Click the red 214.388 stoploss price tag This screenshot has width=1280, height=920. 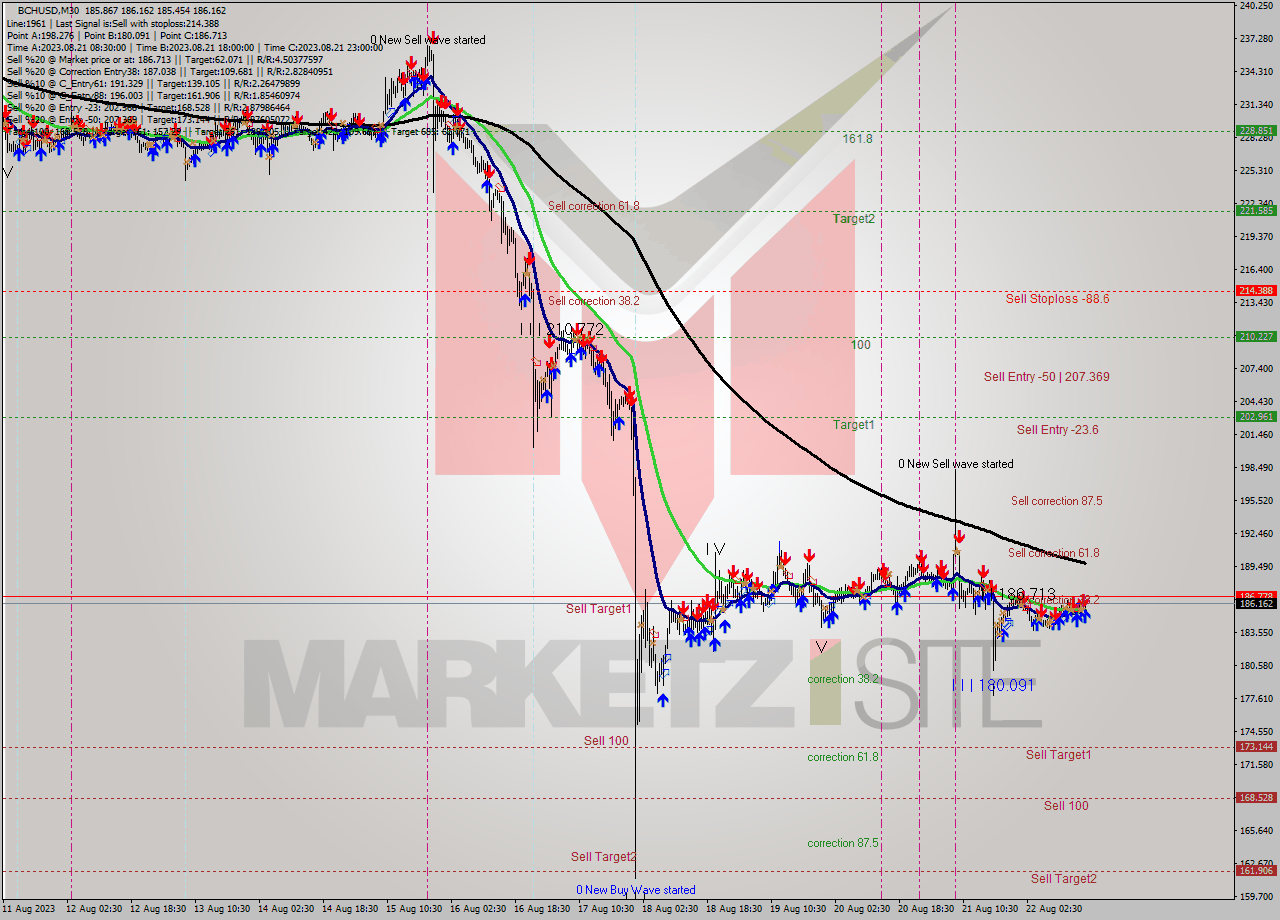click(1256, 291)
